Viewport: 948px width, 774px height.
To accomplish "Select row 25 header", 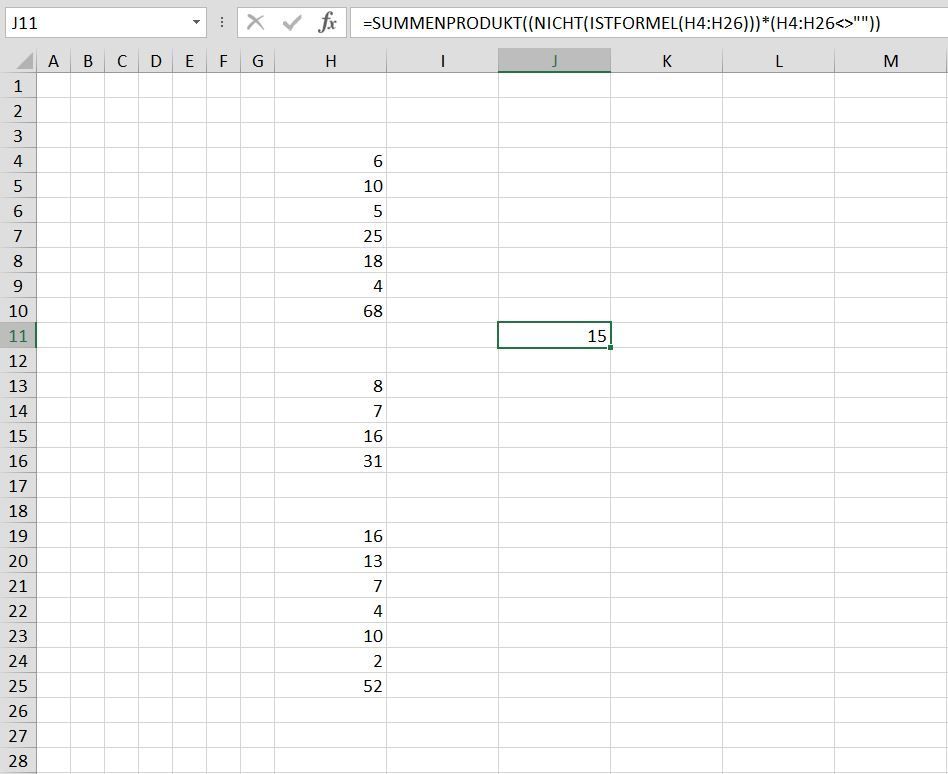I will (18, 686).
